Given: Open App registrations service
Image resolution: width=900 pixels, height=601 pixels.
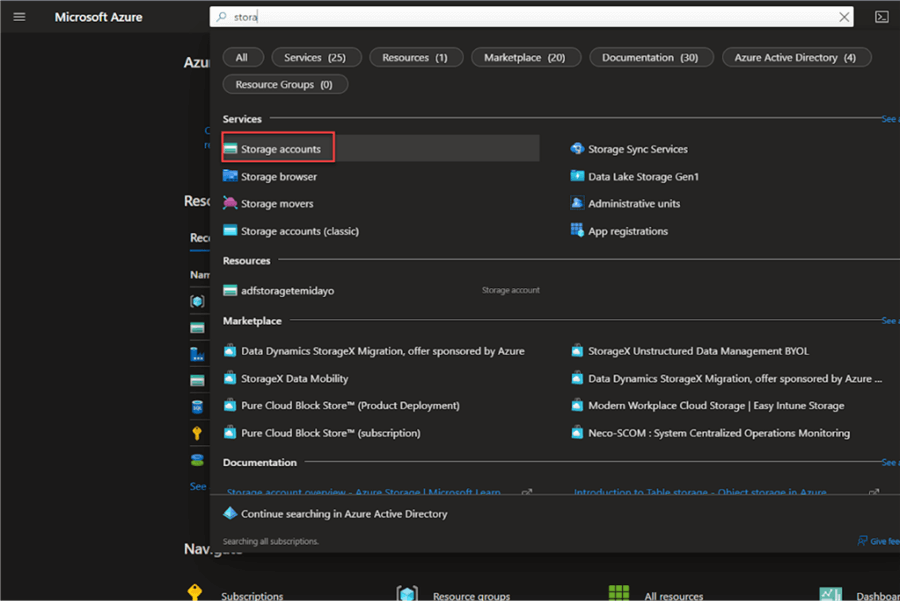Looking at the screenshot, I should [x=627, y=231].
